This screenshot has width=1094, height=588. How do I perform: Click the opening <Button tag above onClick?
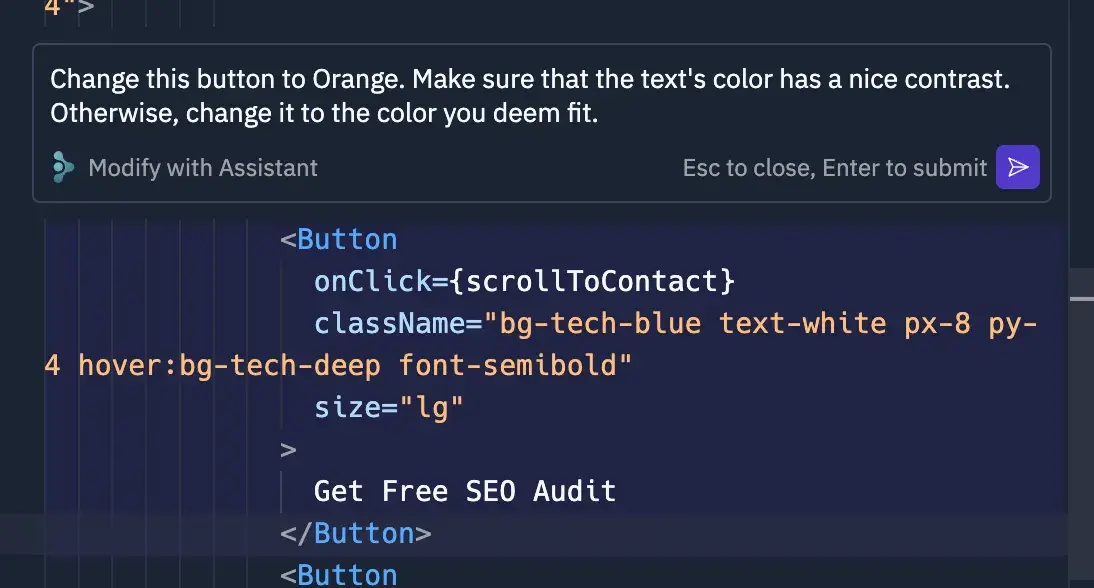[347, 240]
